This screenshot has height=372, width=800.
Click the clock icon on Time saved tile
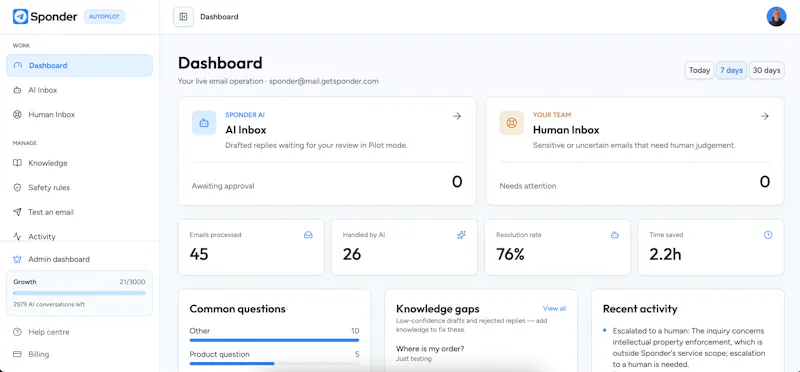coord(768,235)
